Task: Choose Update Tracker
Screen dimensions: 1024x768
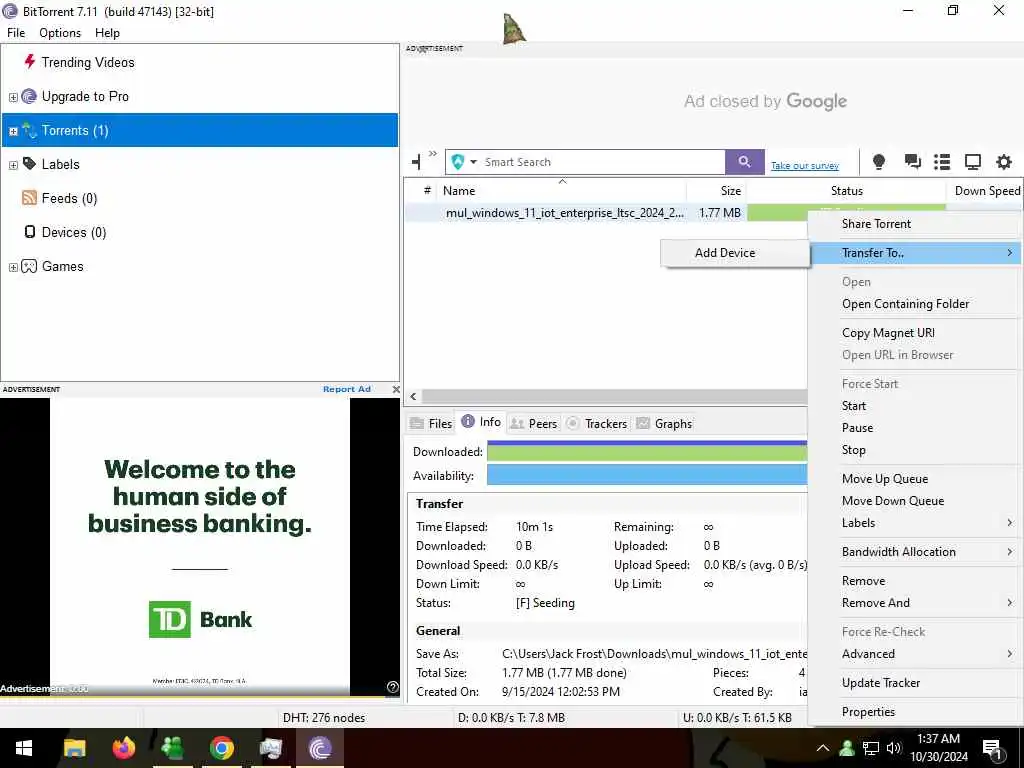Action: (x=914, y=682)
